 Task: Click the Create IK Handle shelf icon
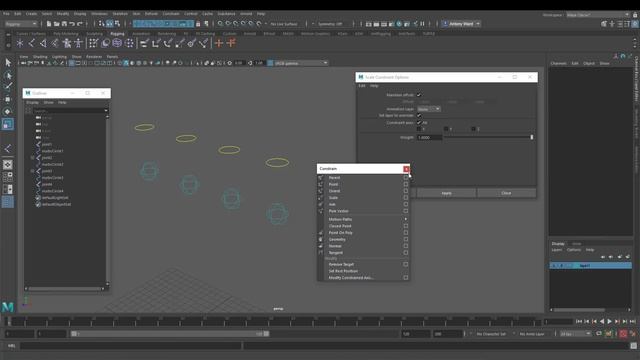43,43
